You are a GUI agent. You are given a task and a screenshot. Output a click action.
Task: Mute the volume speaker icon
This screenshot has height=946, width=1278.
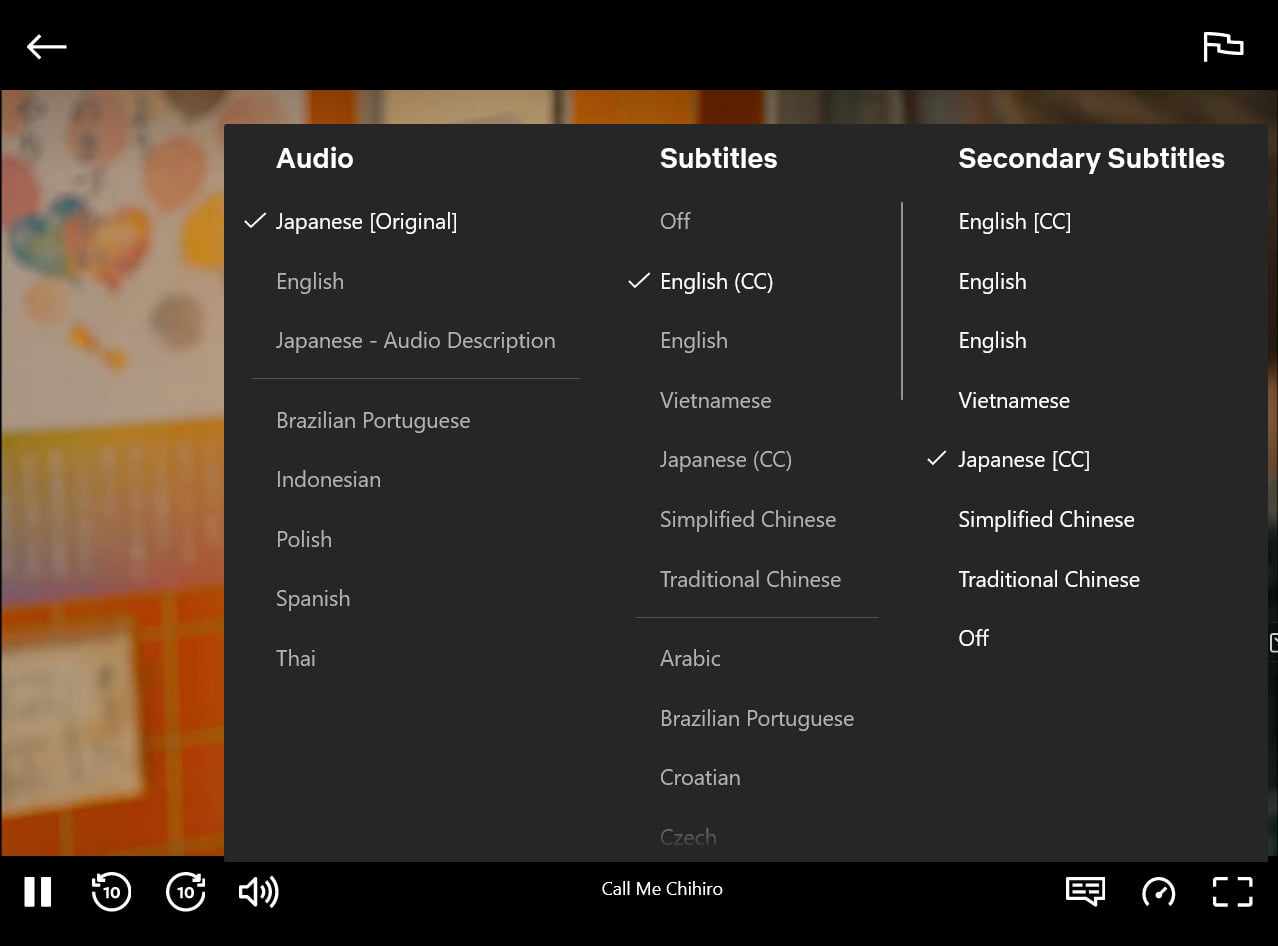[258, 891]
